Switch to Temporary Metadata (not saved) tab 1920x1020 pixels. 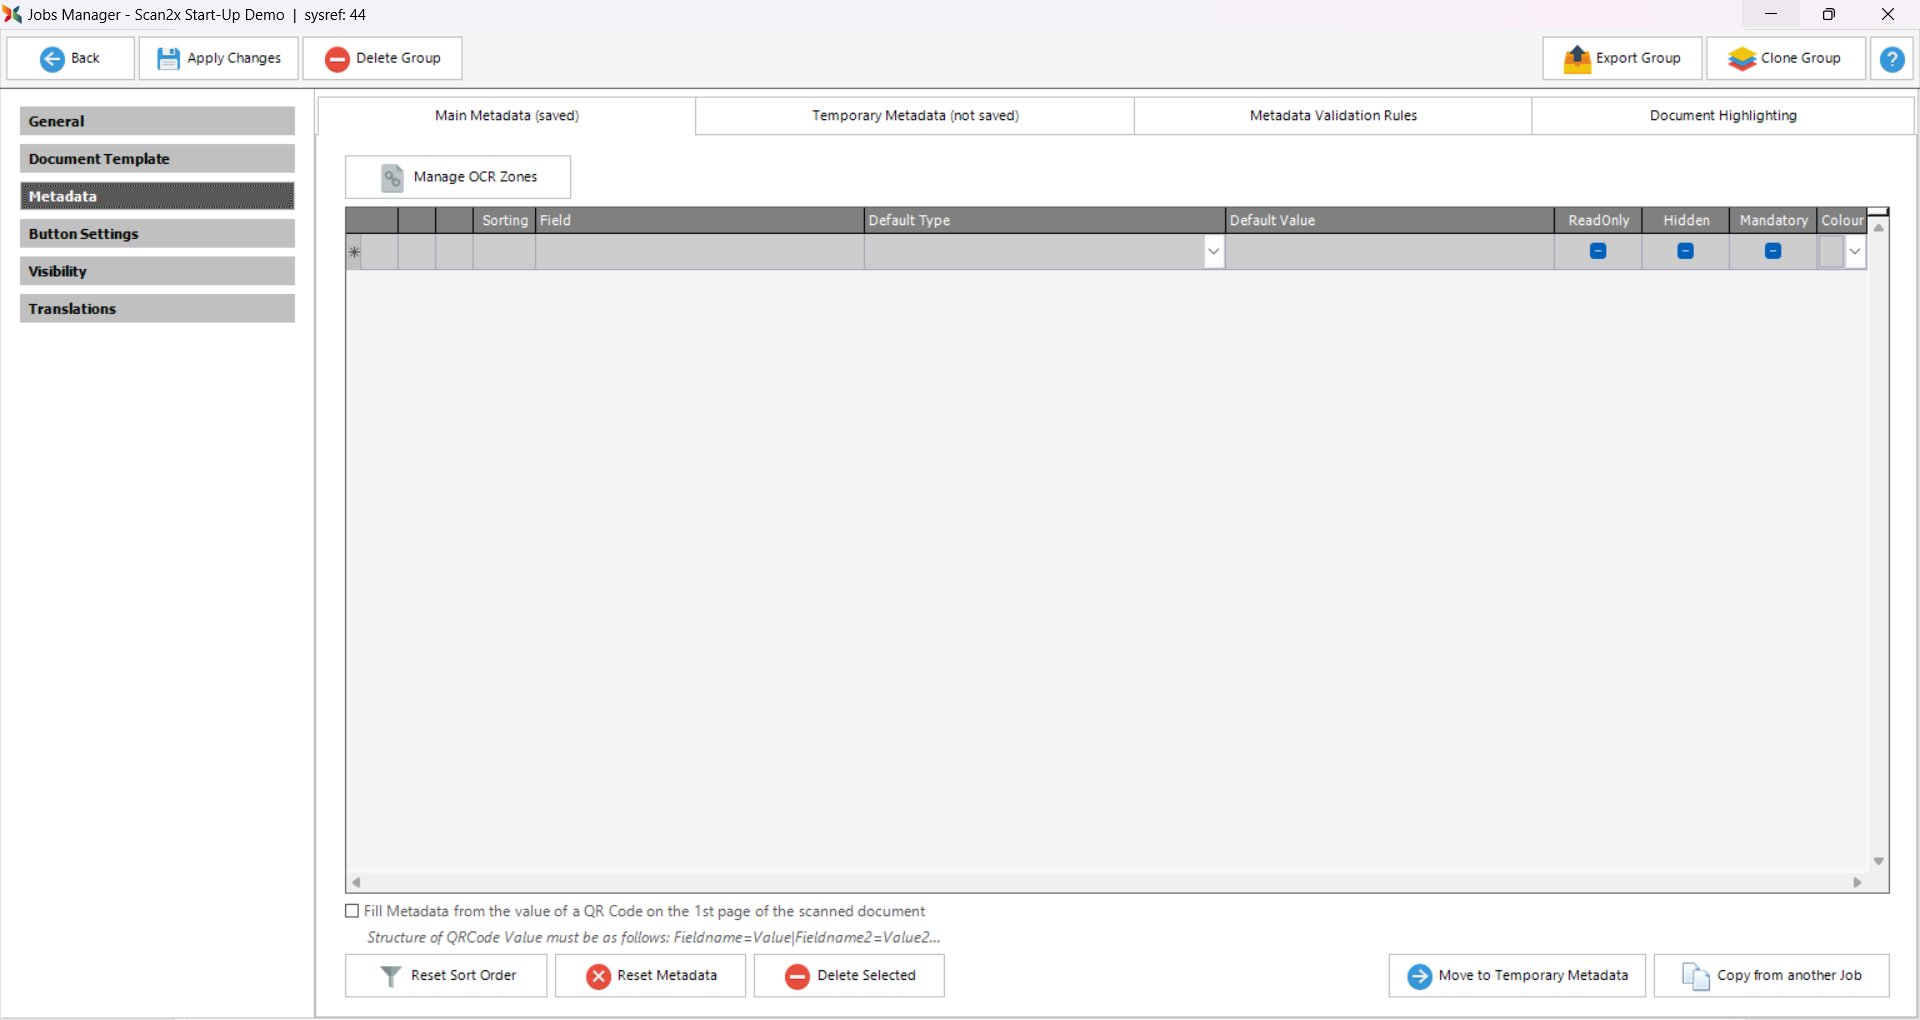914,116
